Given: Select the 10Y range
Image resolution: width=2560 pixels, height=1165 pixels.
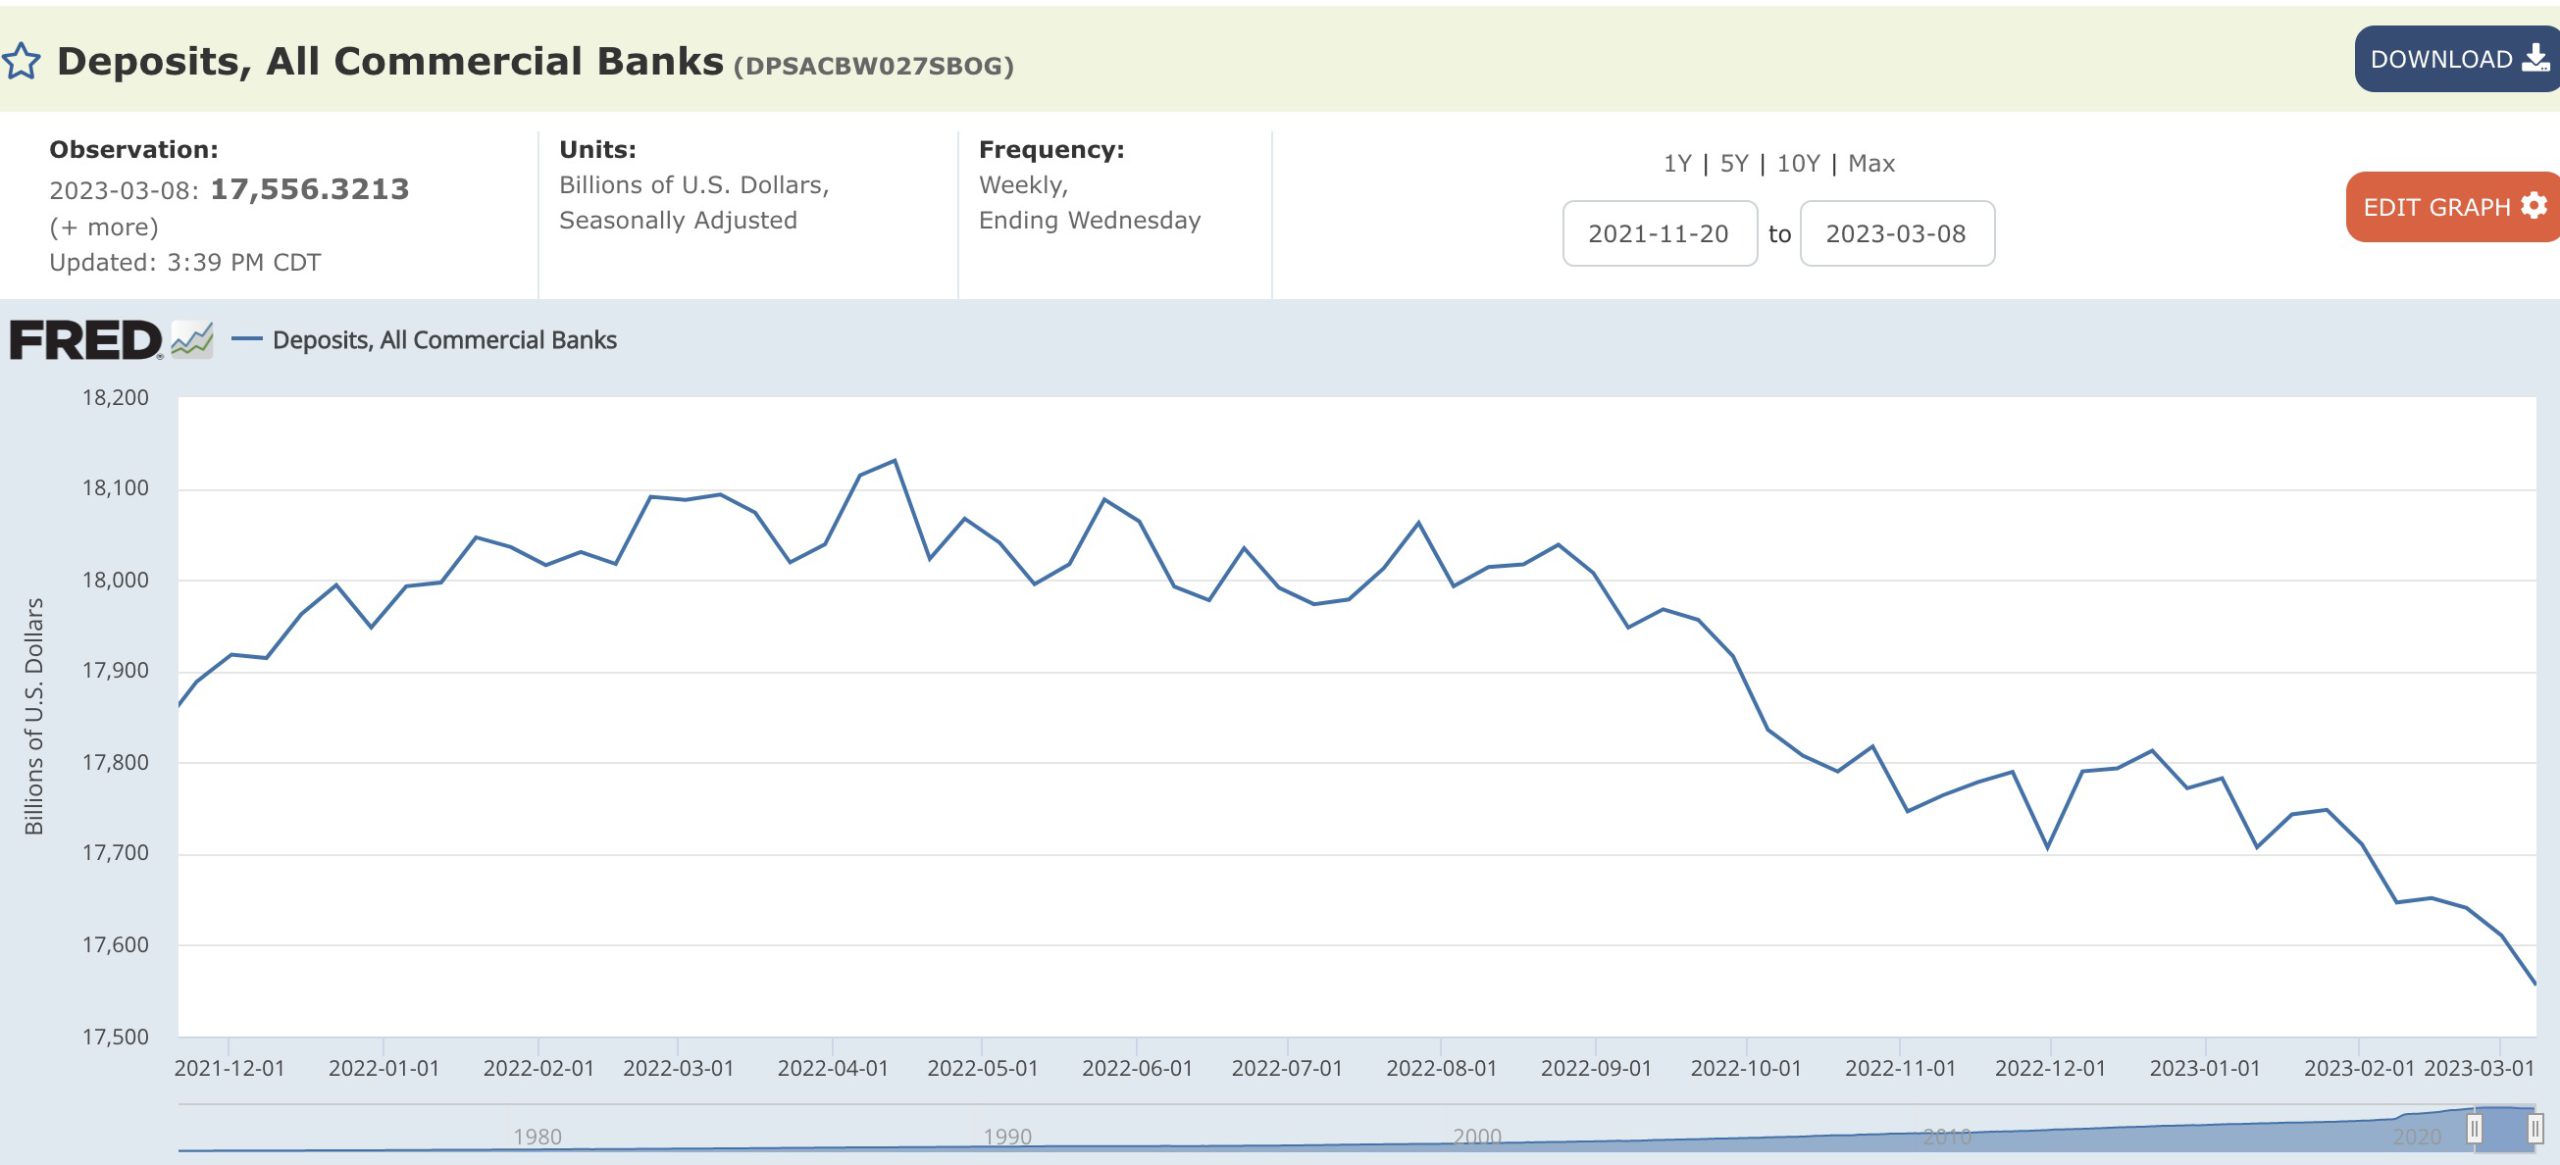Looking at the screenshot, I should [x=1797, y=163].
